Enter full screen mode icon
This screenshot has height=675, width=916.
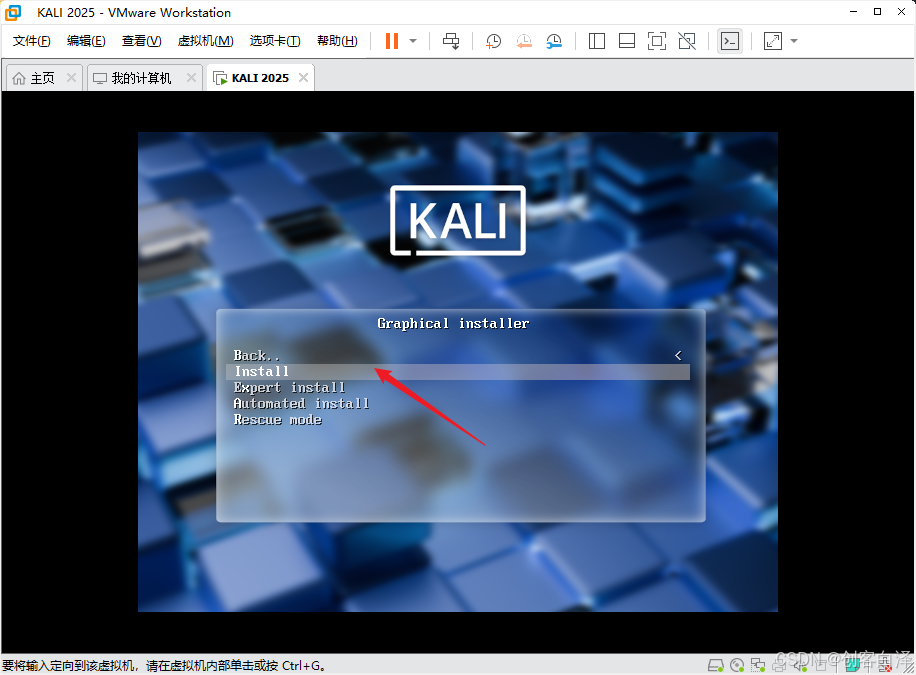[657, 41]
